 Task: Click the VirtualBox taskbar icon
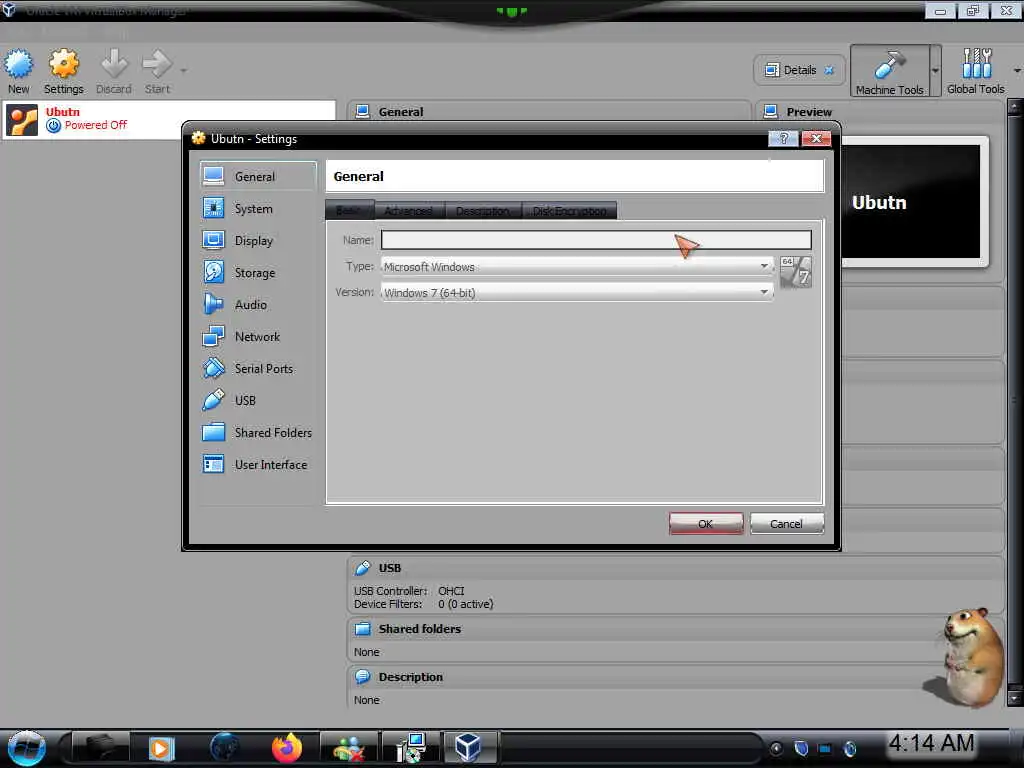[x=468, y=748]
